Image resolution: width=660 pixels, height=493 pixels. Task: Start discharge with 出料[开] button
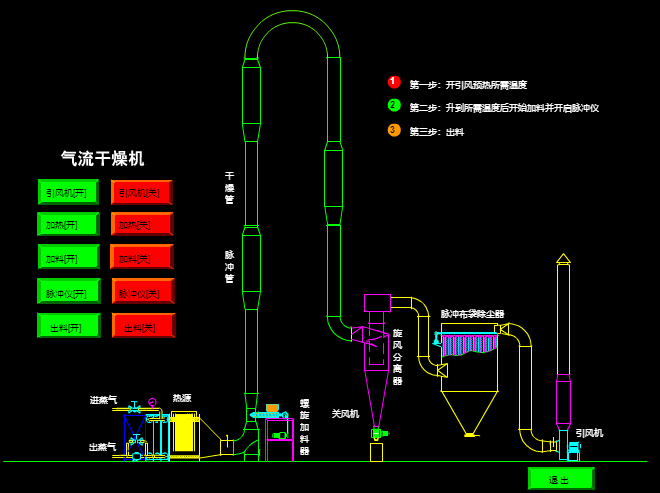(69, 325)
